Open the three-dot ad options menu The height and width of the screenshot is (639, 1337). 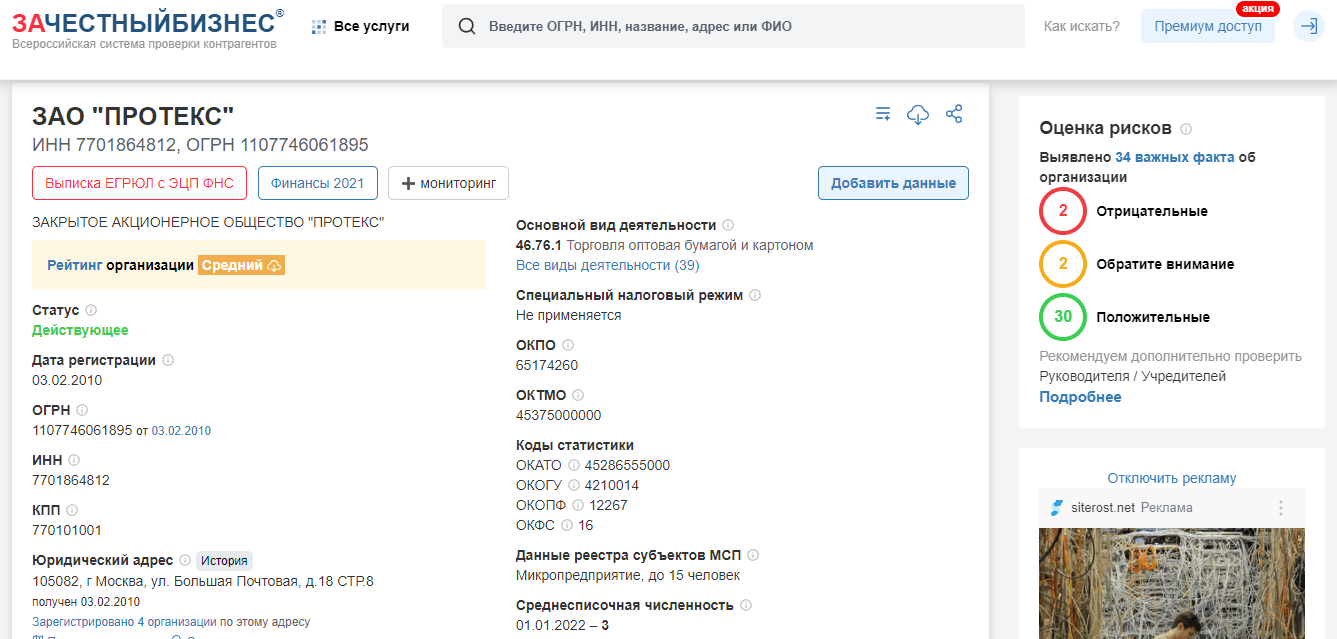pos(1281,507)
